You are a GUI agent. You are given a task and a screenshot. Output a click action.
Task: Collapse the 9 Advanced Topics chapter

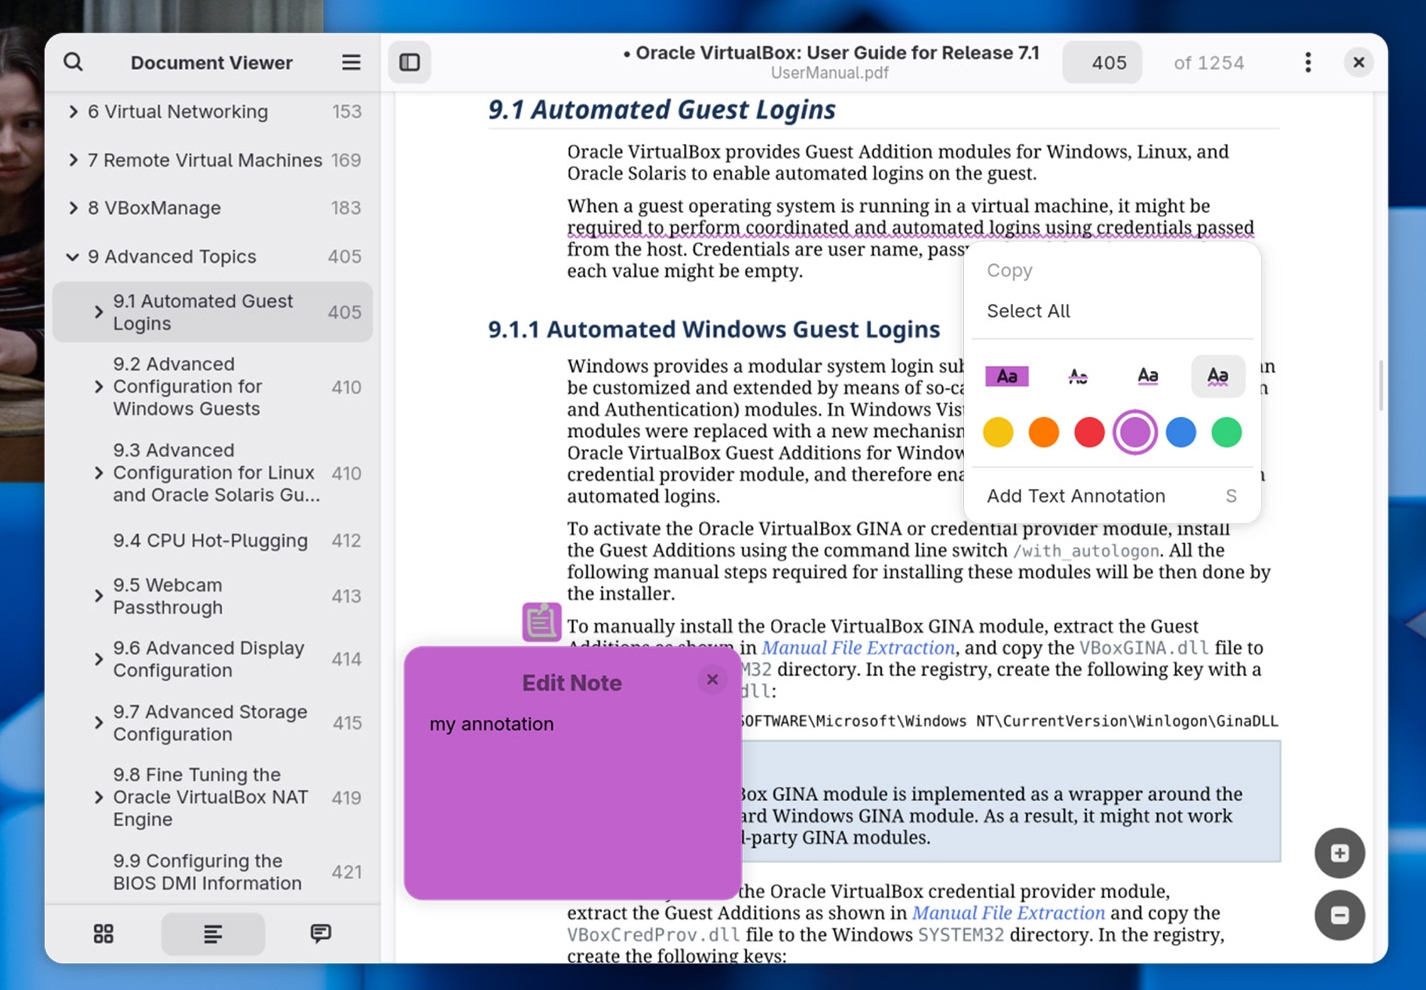[x=73, y=257]
